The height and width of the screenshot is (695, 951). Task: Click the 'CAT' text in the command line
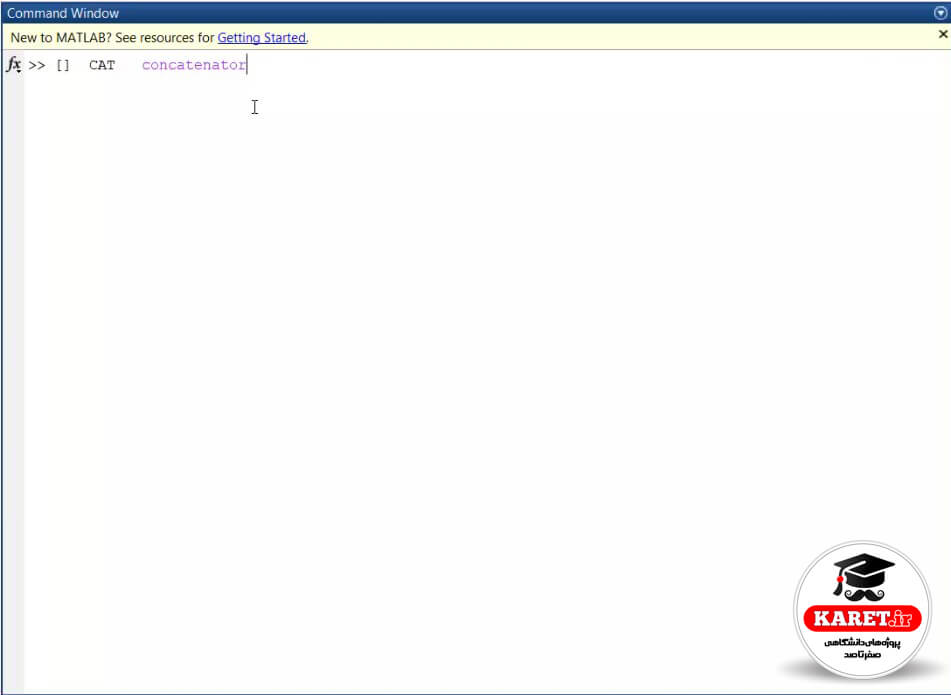102,65
